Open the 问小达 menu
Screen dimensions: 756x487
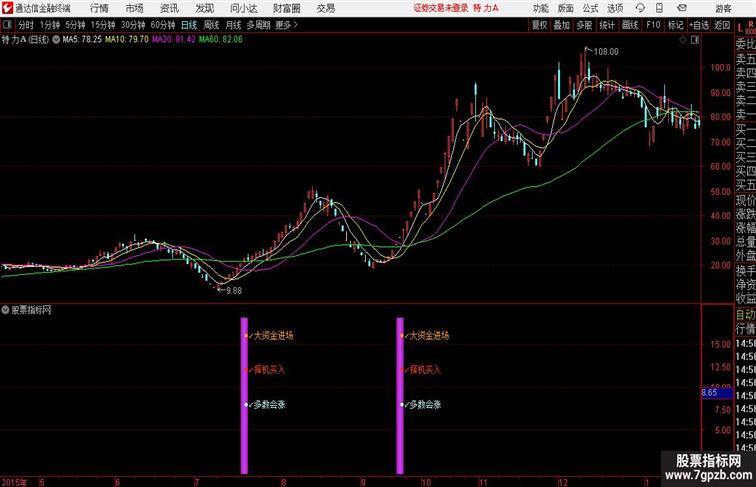(x=243, y=8)
